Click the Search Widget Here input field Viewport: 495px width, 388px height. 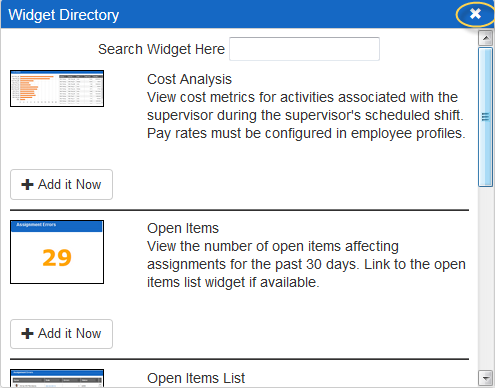pyautogui.click(x=304, y=49)
